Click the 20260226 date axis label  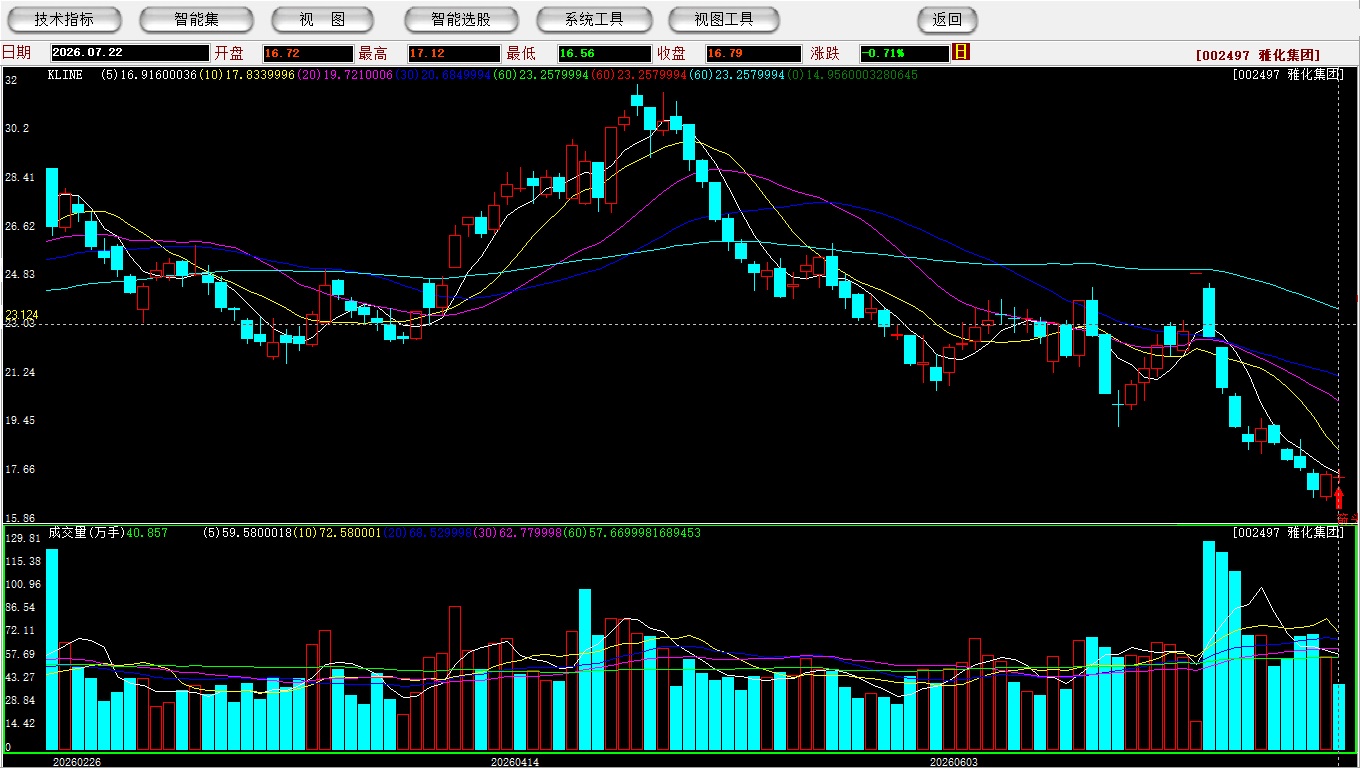pyautogui.click(x=77, y=762)
